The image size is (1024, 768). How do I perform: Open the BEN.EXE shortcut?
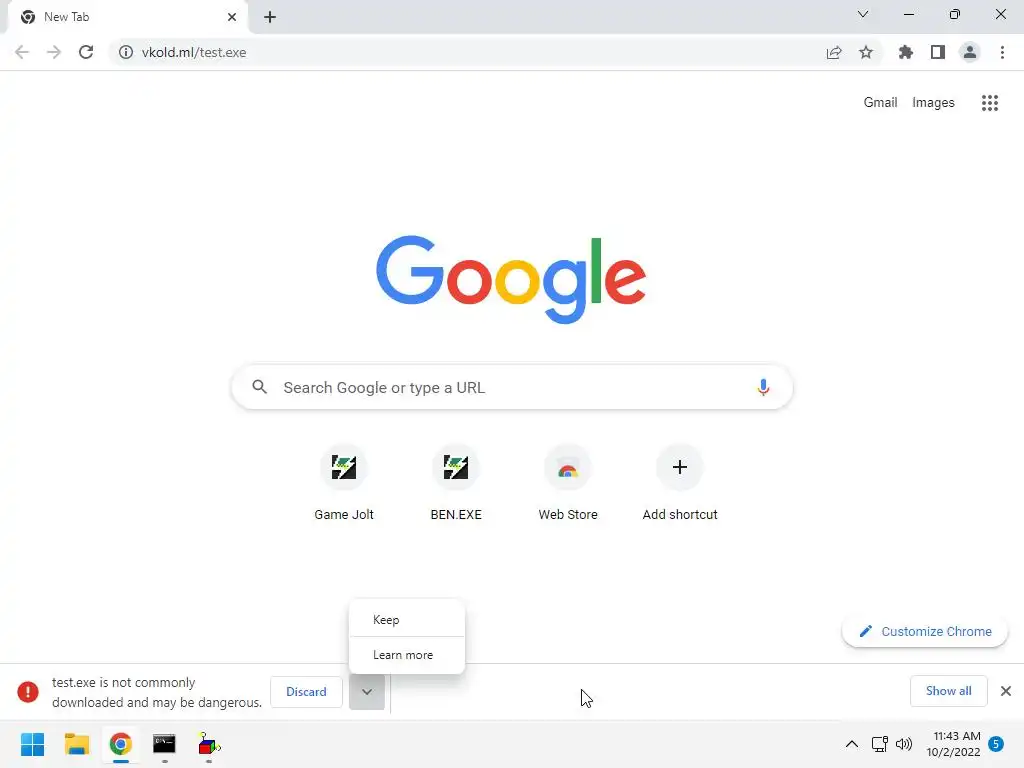456,483
